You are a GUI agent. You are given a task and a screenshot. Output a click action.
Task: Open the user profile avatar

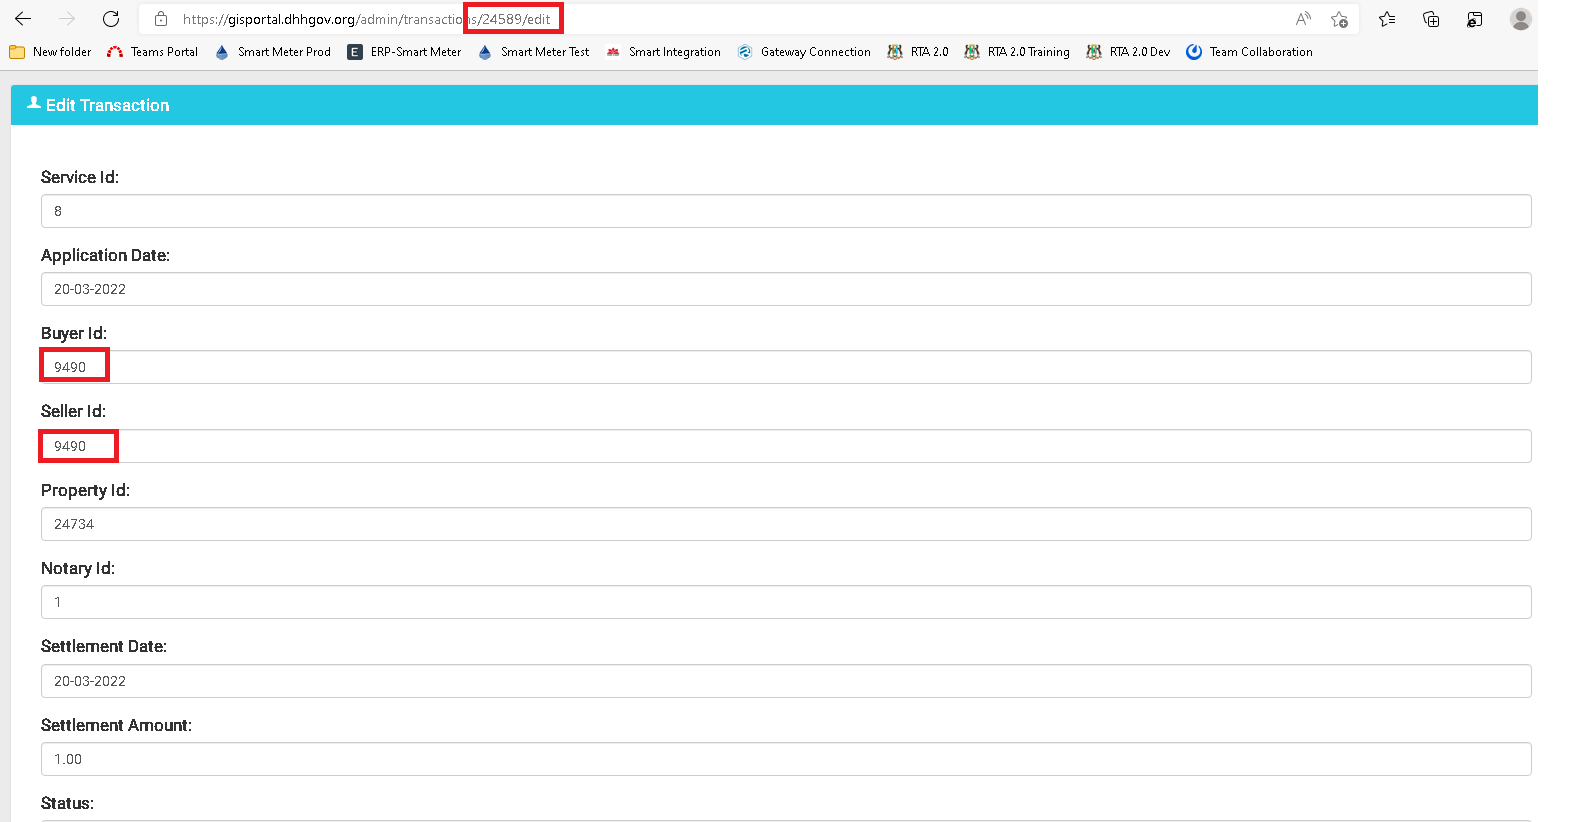click(x=1521, y=19)
